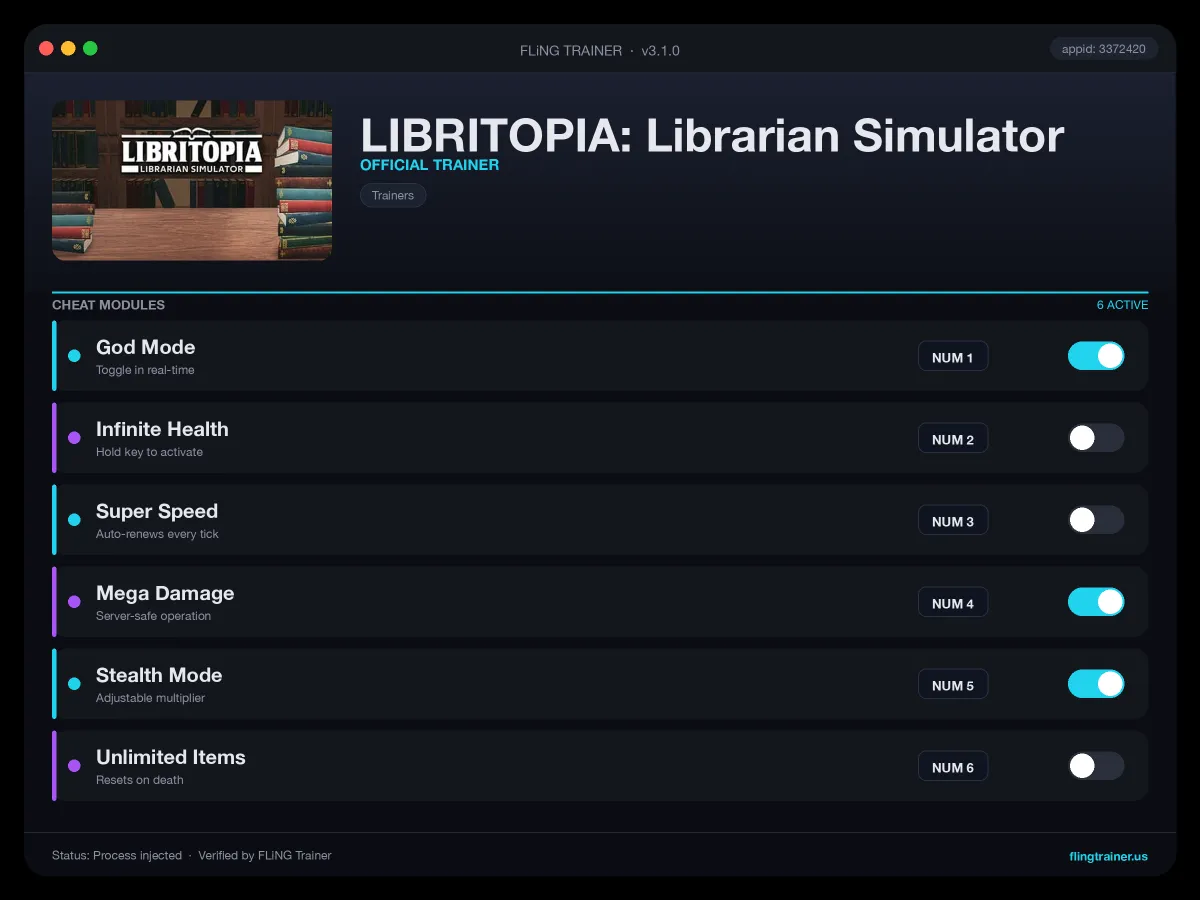Click the NUM 6 hotkey button
Image resolution: width=1200 pixels, height=900 pixels.
[953, 767]
